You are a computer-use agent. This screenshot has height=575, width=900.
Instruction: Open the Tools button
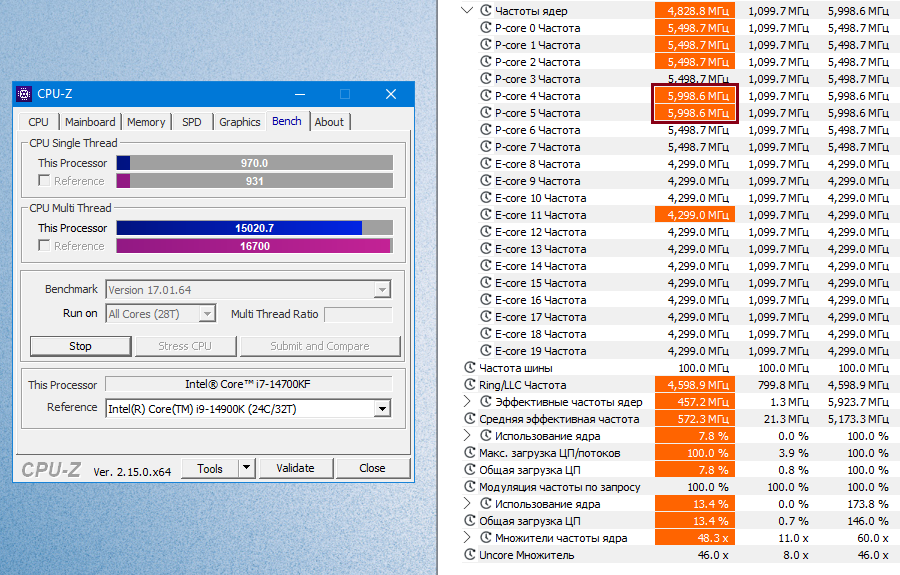(210, 468)
